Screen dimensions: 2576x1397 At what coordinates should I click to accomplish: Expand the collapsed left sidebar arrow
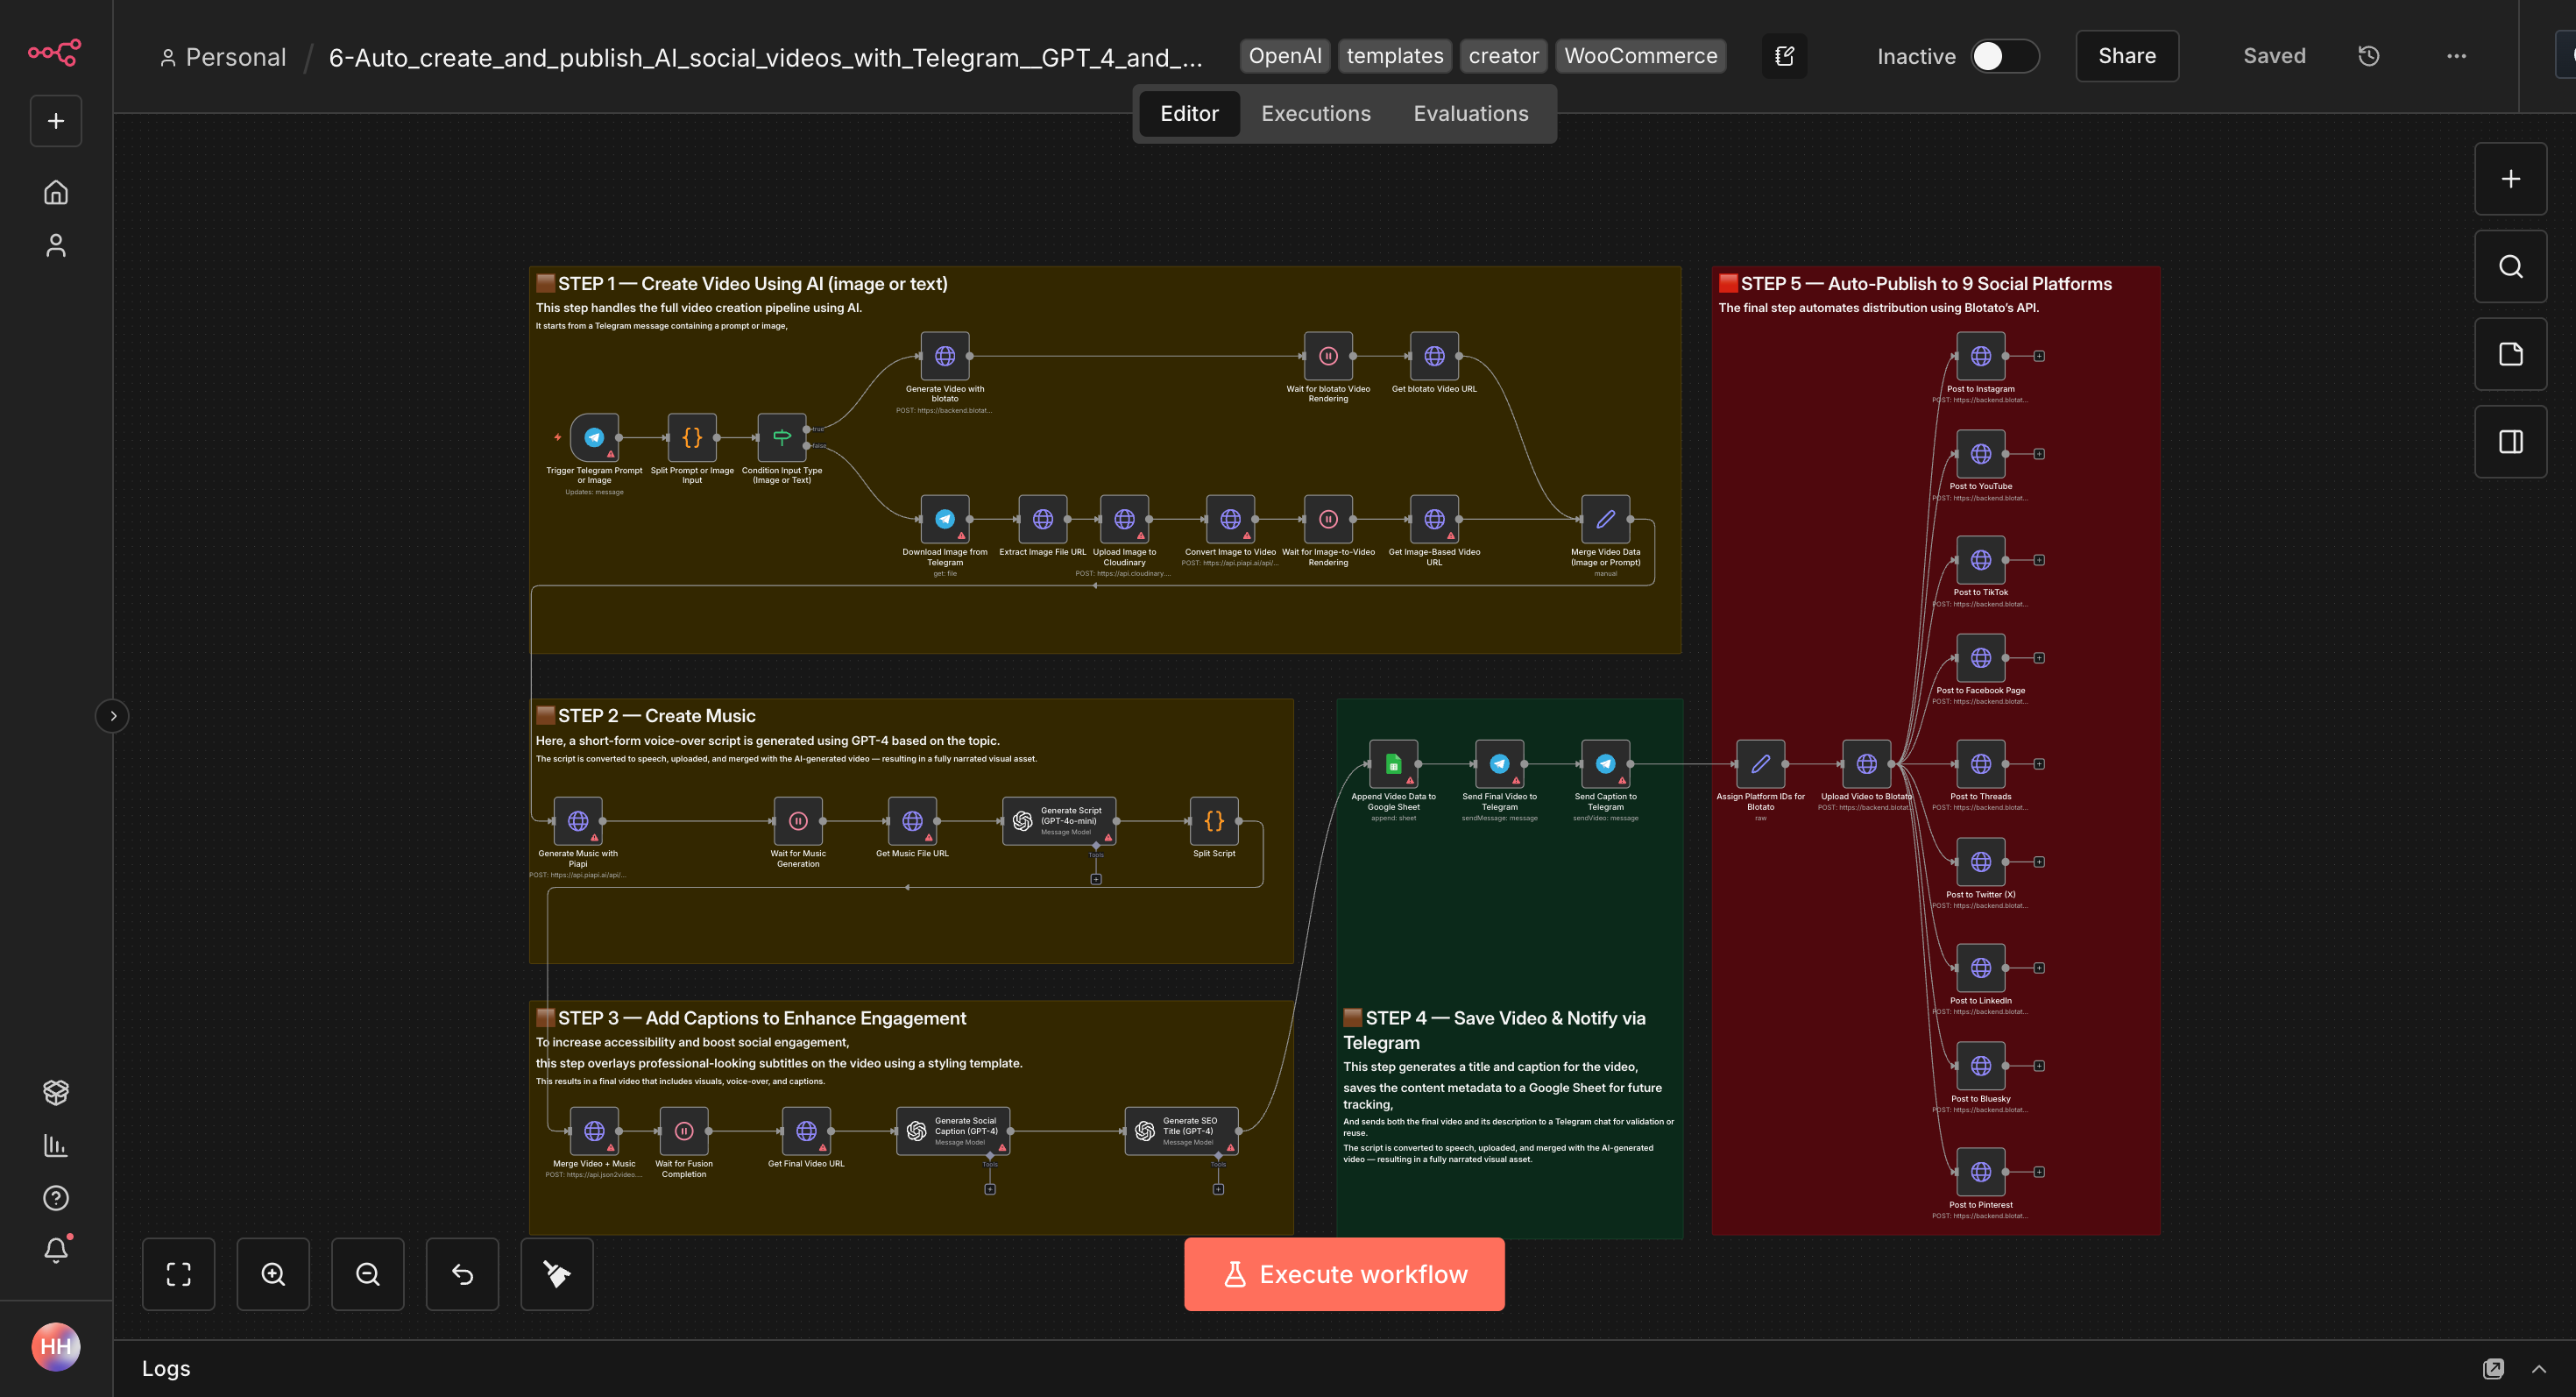pyautogui.click(x=113, y=716)
